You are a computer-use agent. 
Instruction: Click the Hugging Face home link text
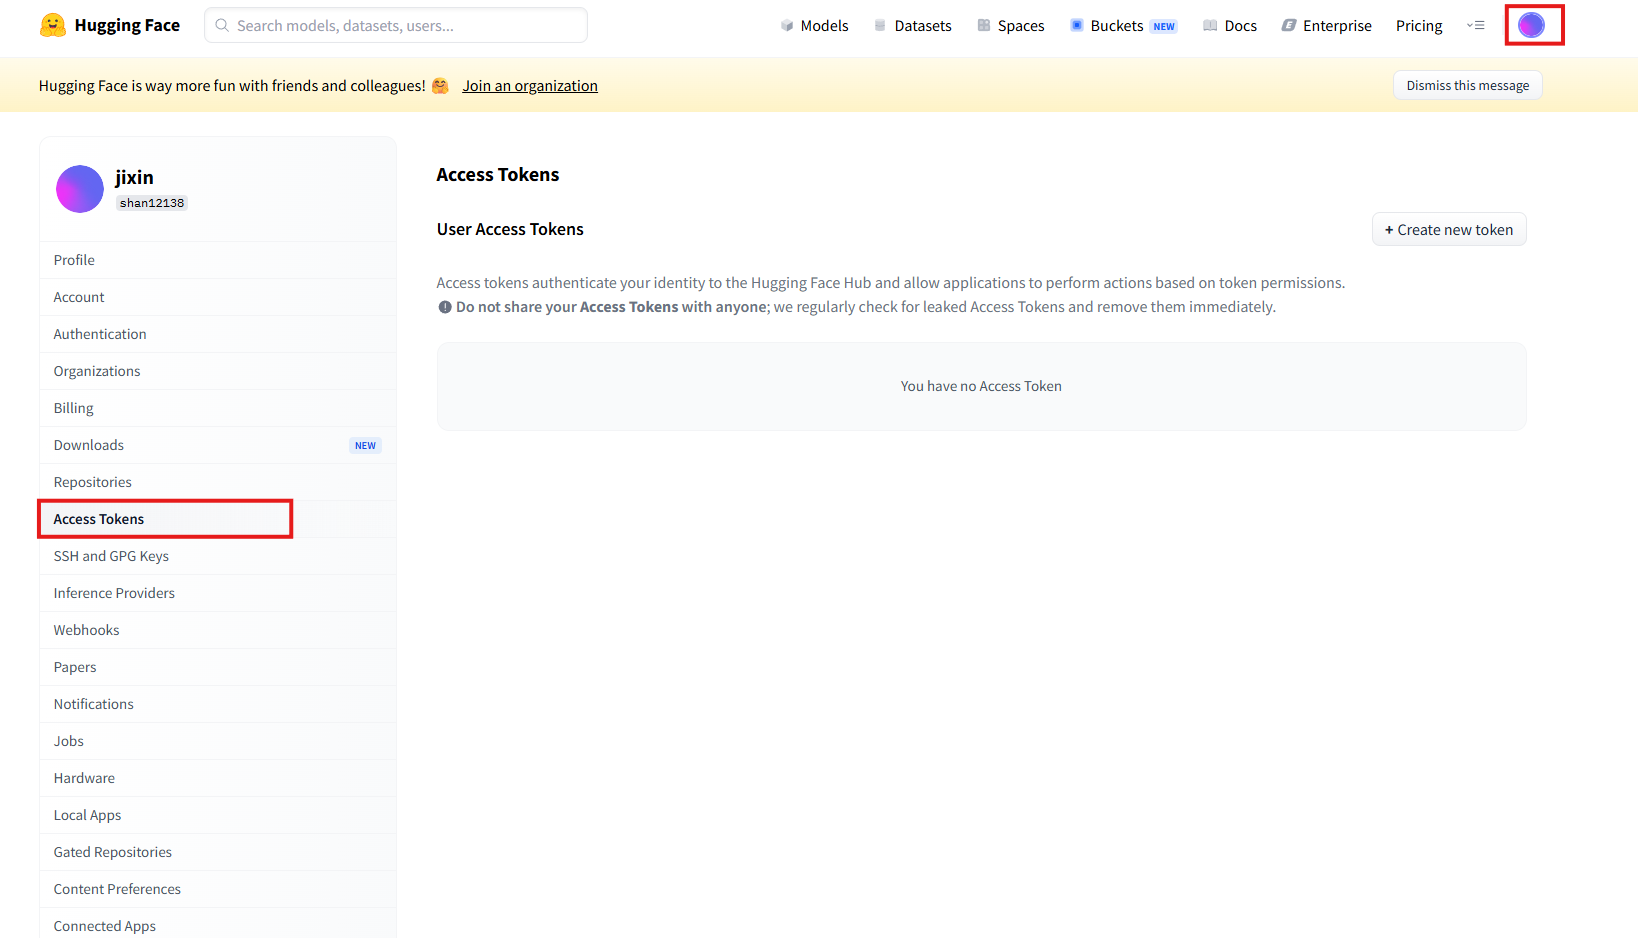[x=127, y=25]
